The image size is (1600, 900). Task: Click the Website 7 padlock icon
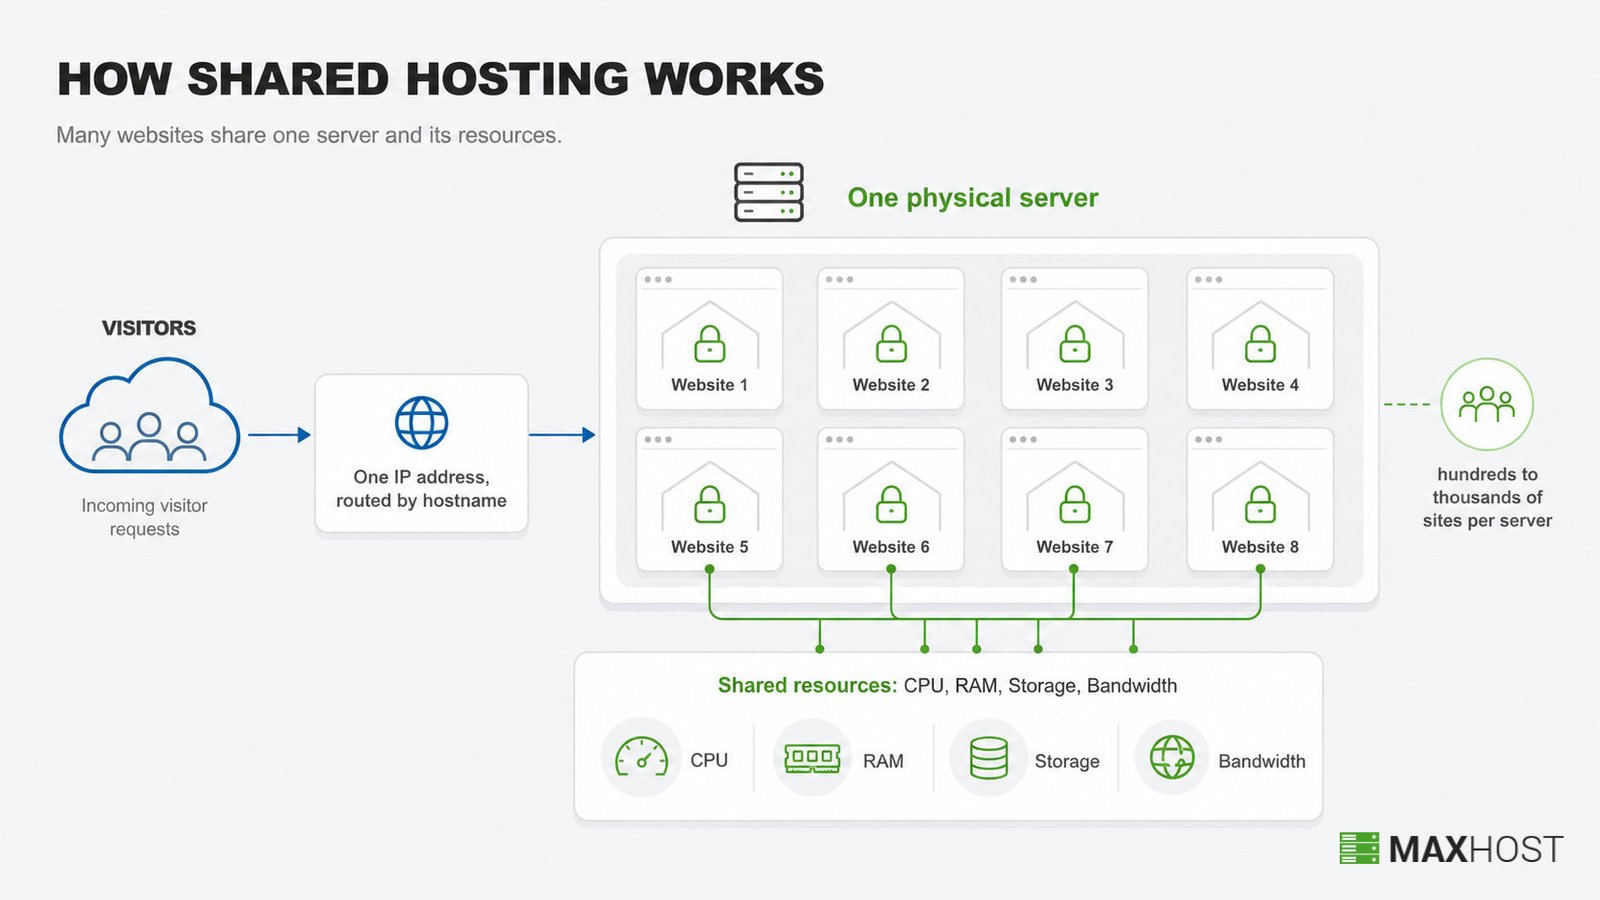point(1075,505)
